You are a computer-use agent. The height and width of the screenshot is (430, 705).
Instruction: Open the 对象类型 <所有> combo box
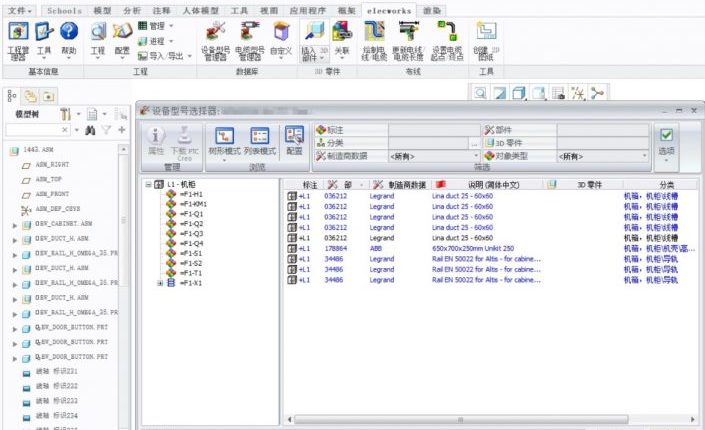[603, 156]
